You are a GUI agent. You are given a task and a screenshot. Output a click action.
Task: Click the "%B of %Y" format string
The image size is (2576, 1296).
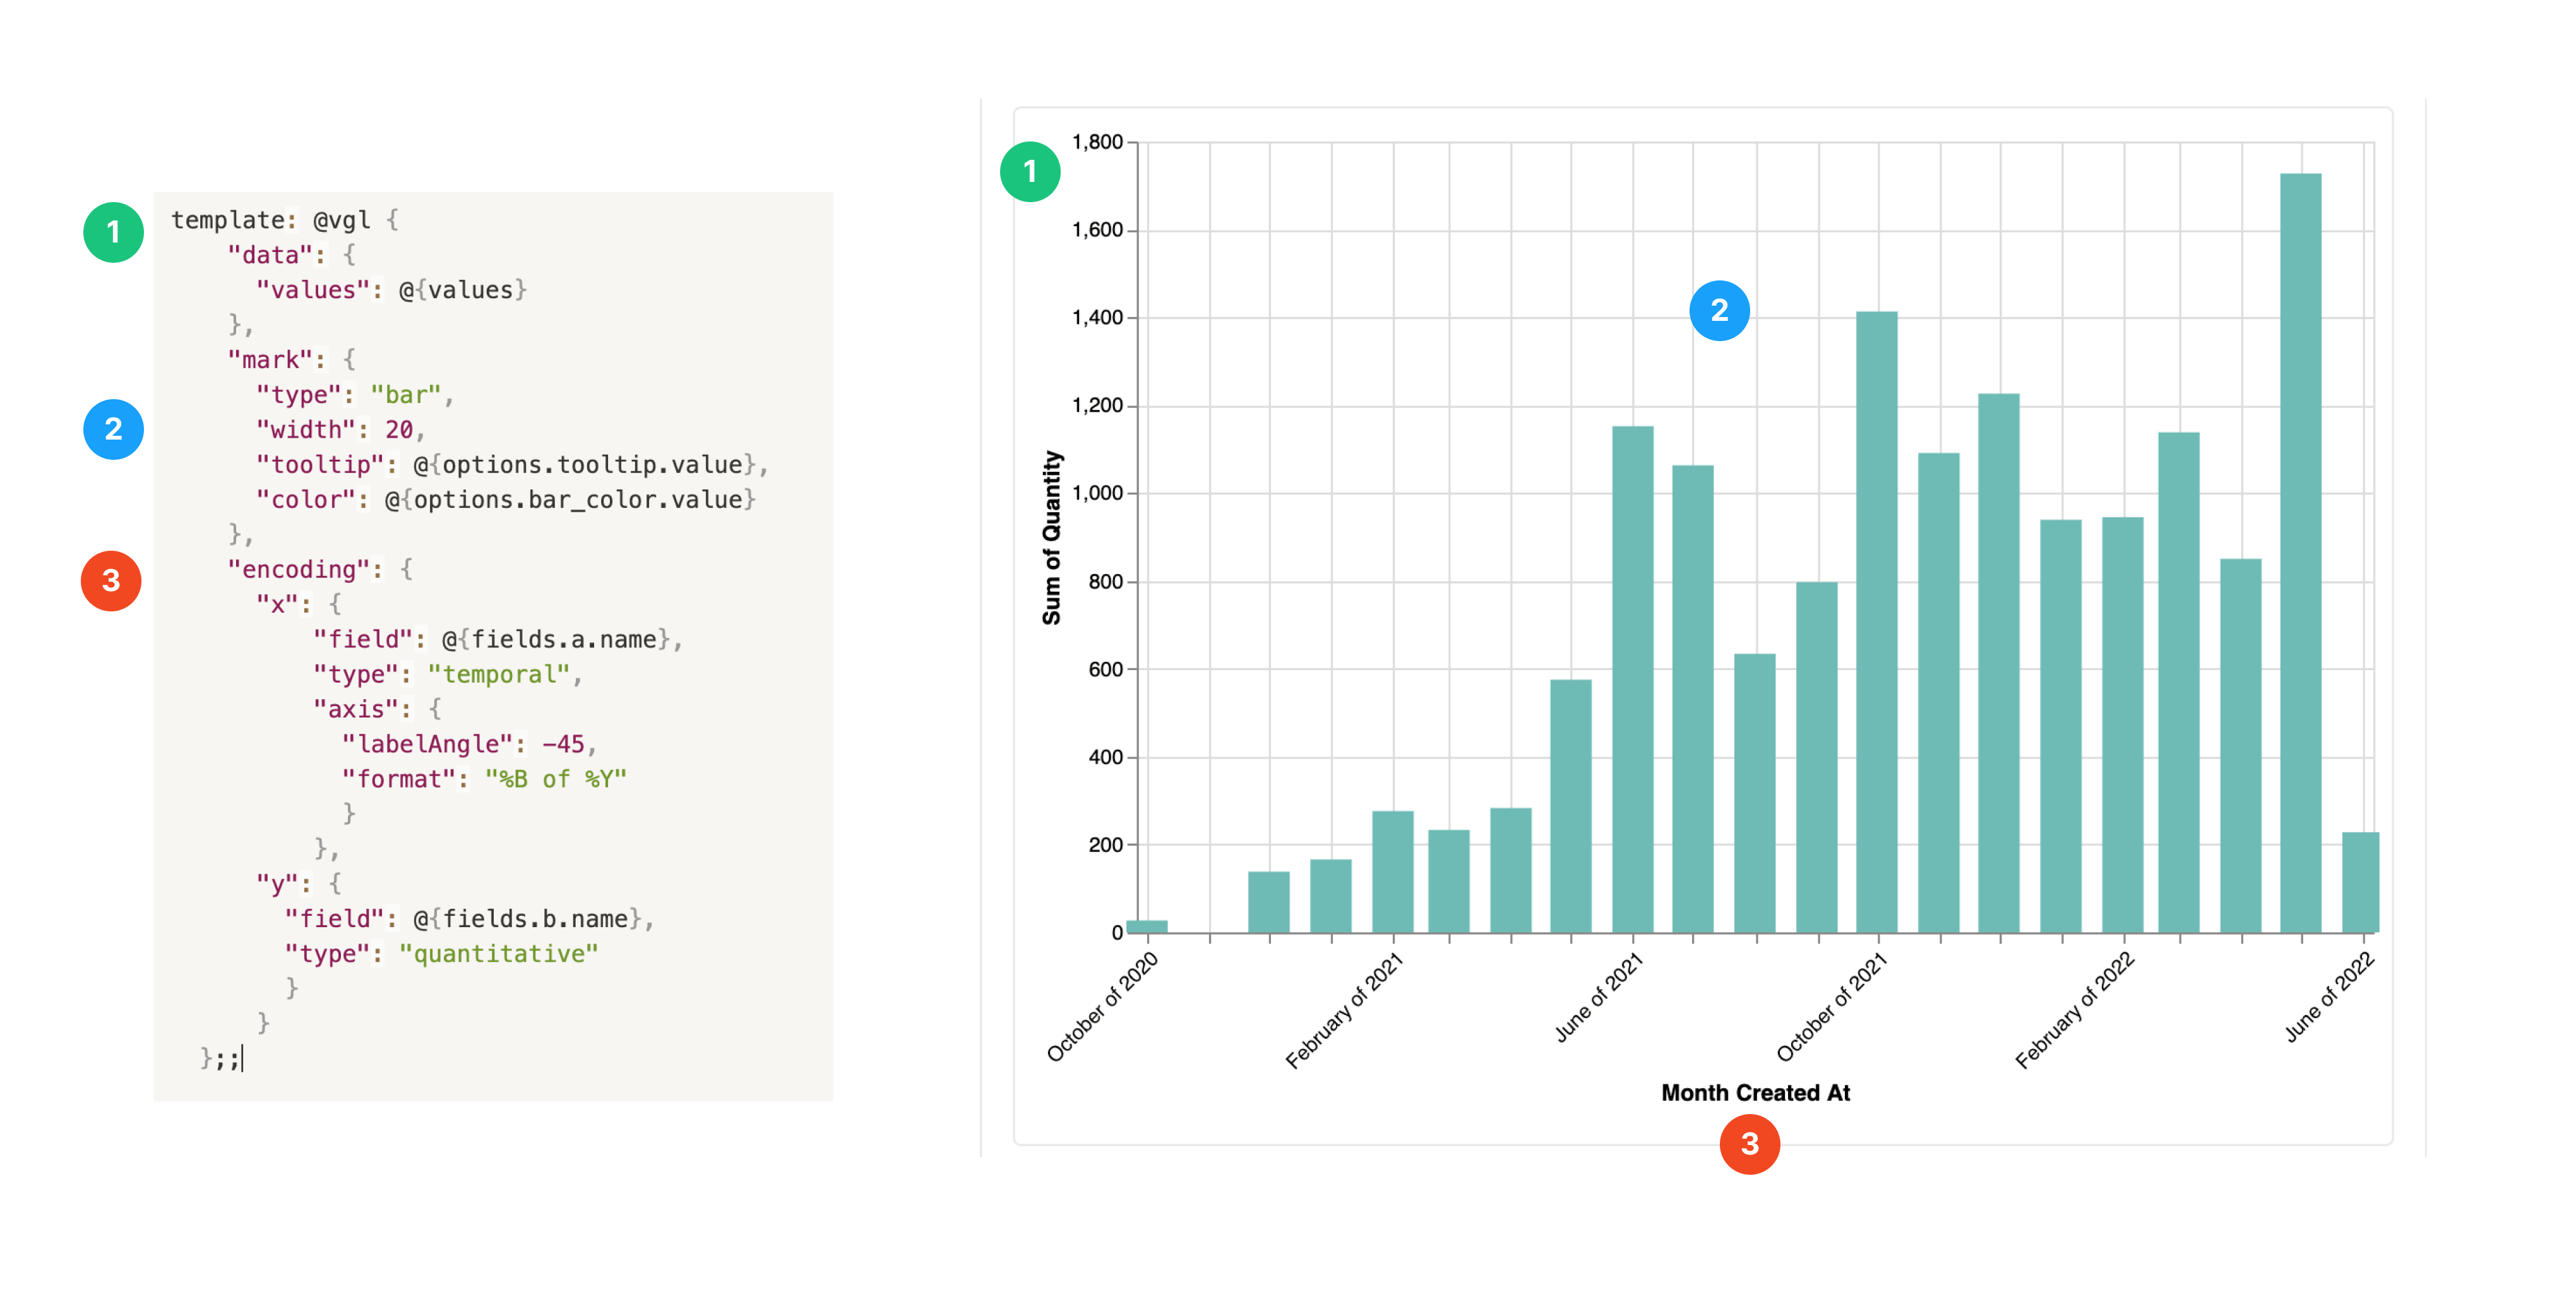coord(555,779)
